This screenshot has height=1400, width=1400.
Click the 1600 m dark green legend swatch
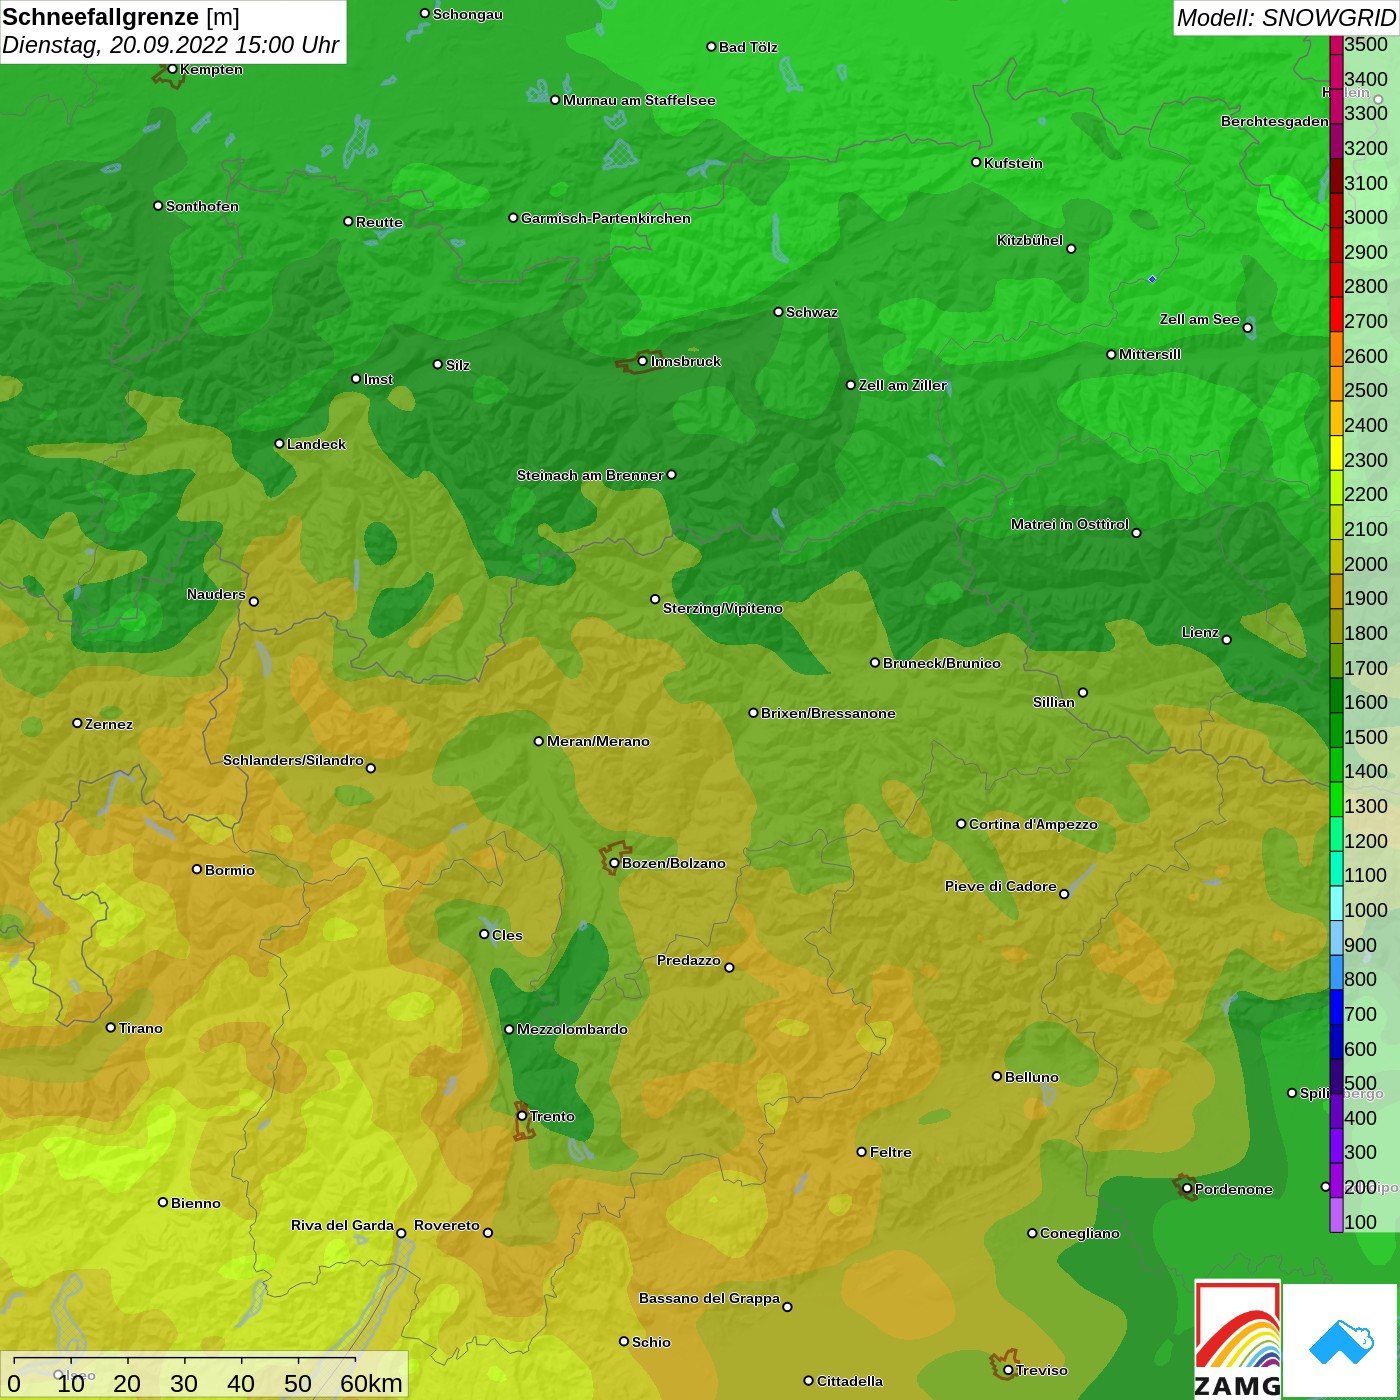1336,696
